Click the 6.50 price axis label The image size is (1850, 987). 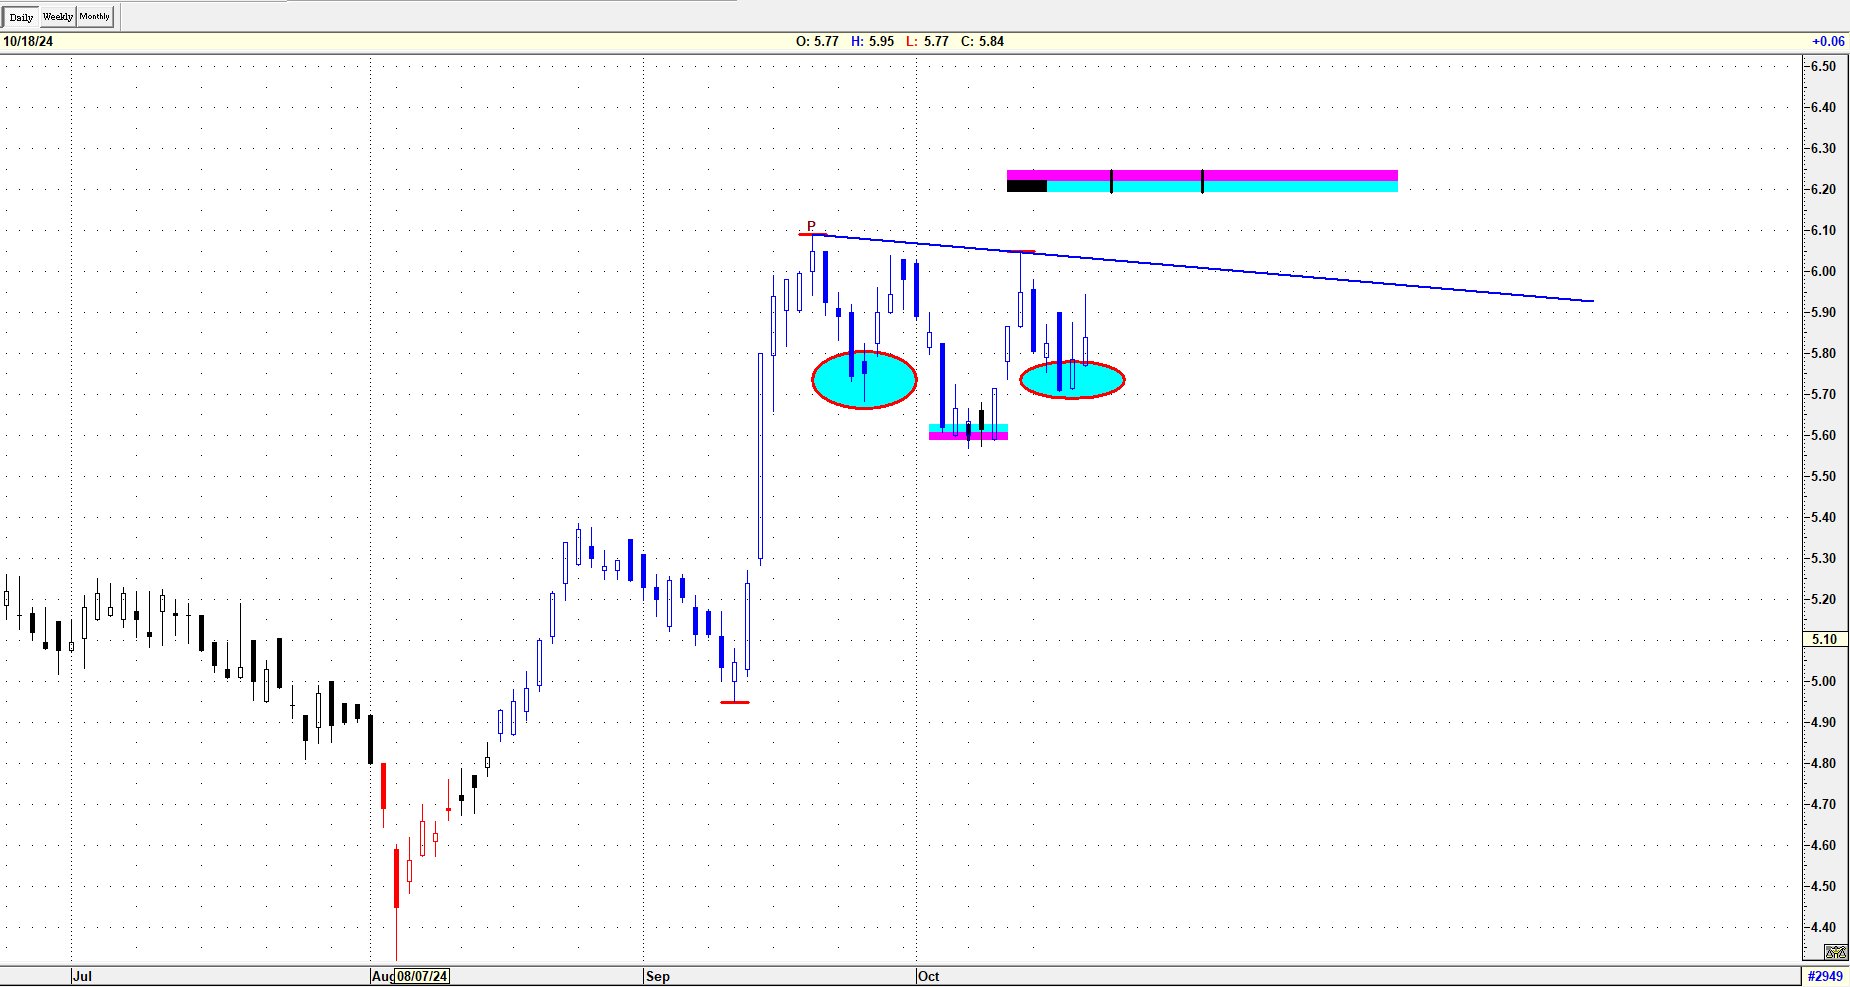click(x=1823, y=66)
